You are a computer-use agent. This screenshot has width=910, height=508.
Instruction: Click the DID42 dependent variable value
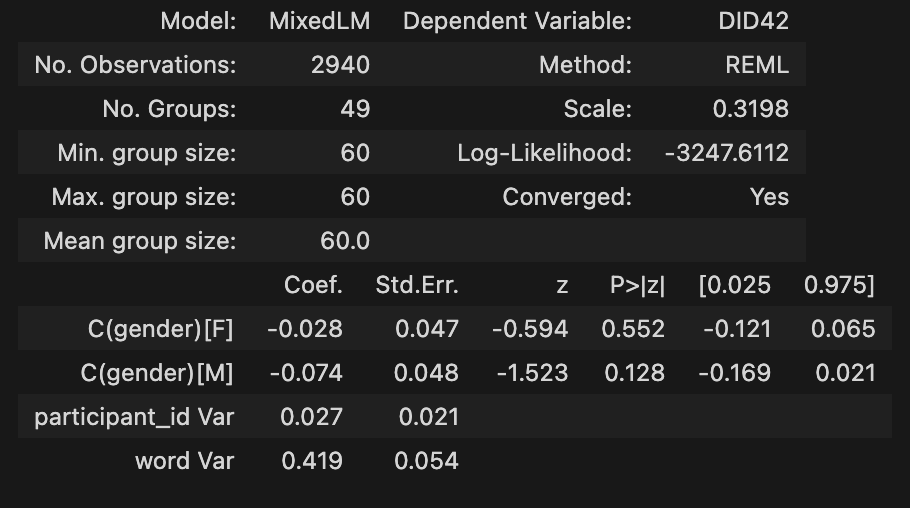point(753,21)
